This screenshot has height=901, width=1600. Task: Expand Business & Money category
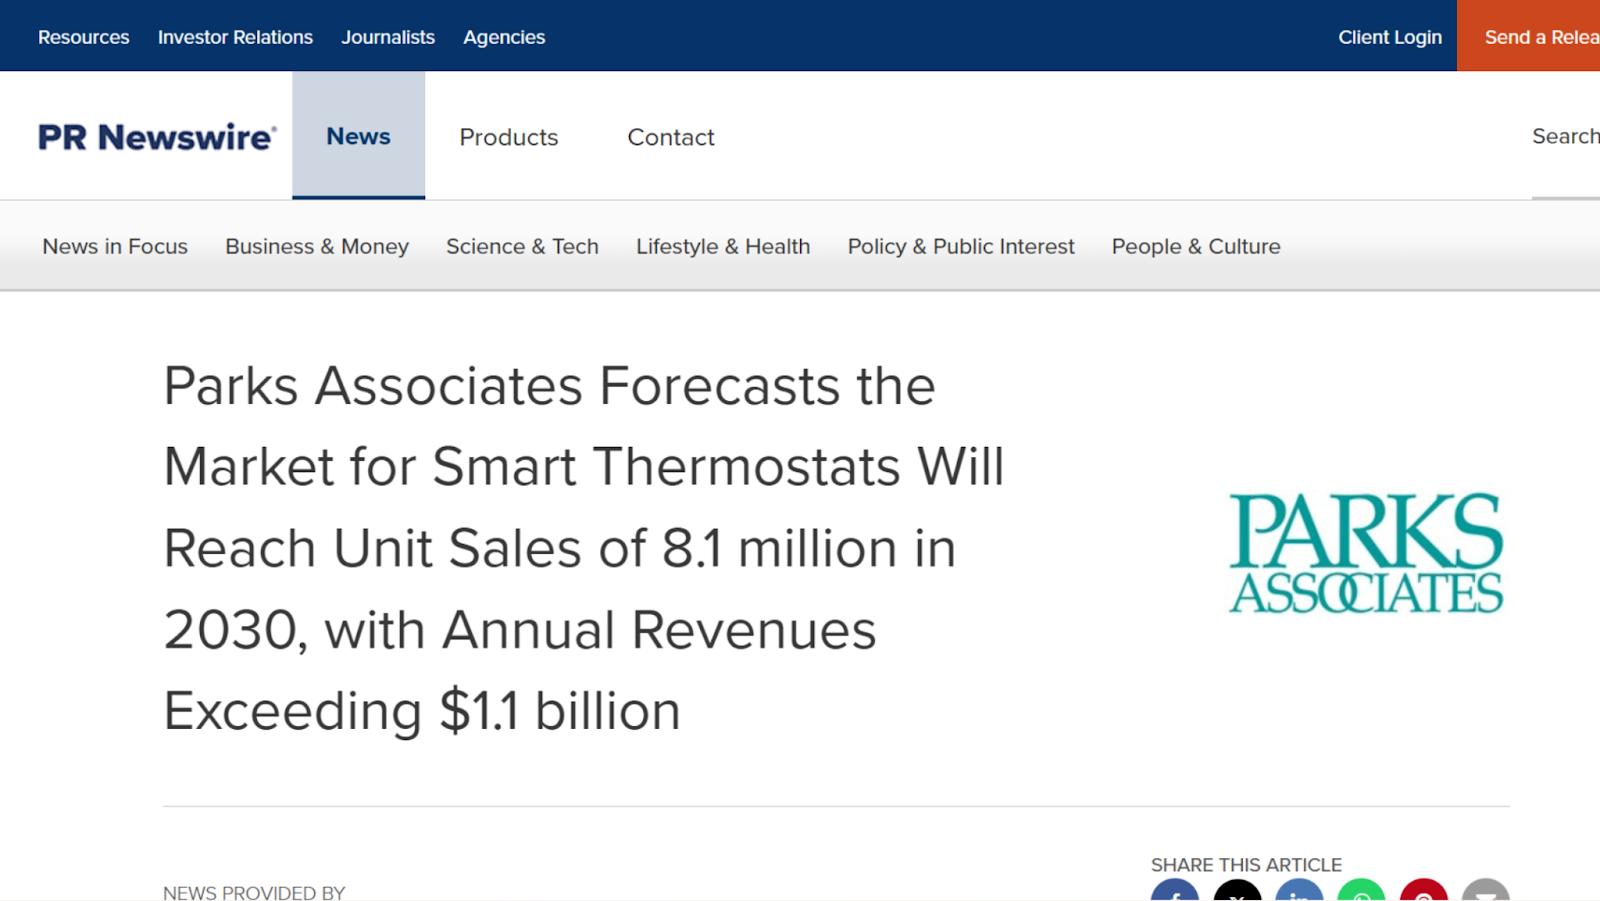317,246
